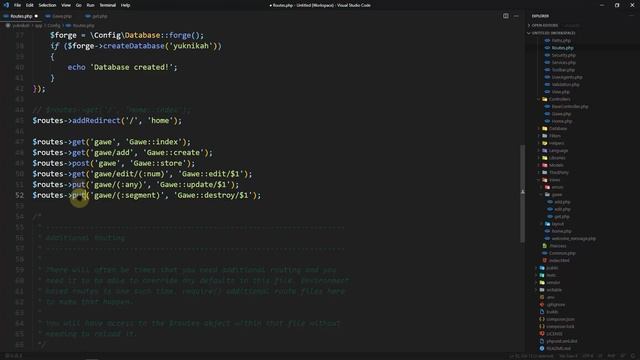The image size is (640, 360).
Task: Click the .env file icon
Action: pos(542,298)
